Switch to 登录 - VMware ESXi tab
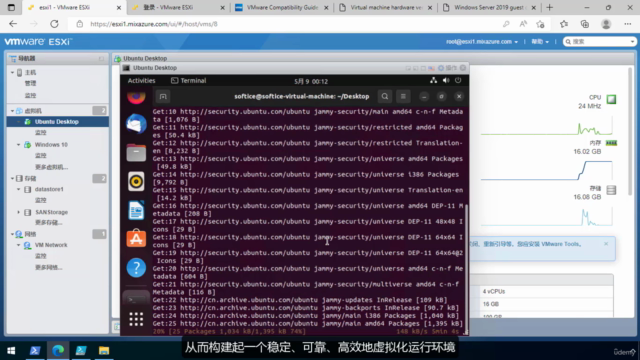The image size is (640, 360). pyautogui.click(x=178, y=7)
